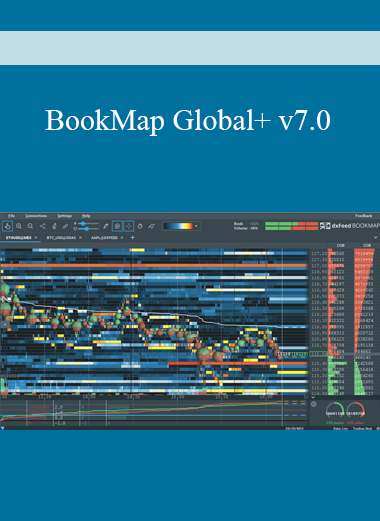Image resolution: width=380 pixels, height=521 pixels.
Task: Switch to the BTC_USD@GDAX tab
Action: pyautogui.click(x=61, y=238)
